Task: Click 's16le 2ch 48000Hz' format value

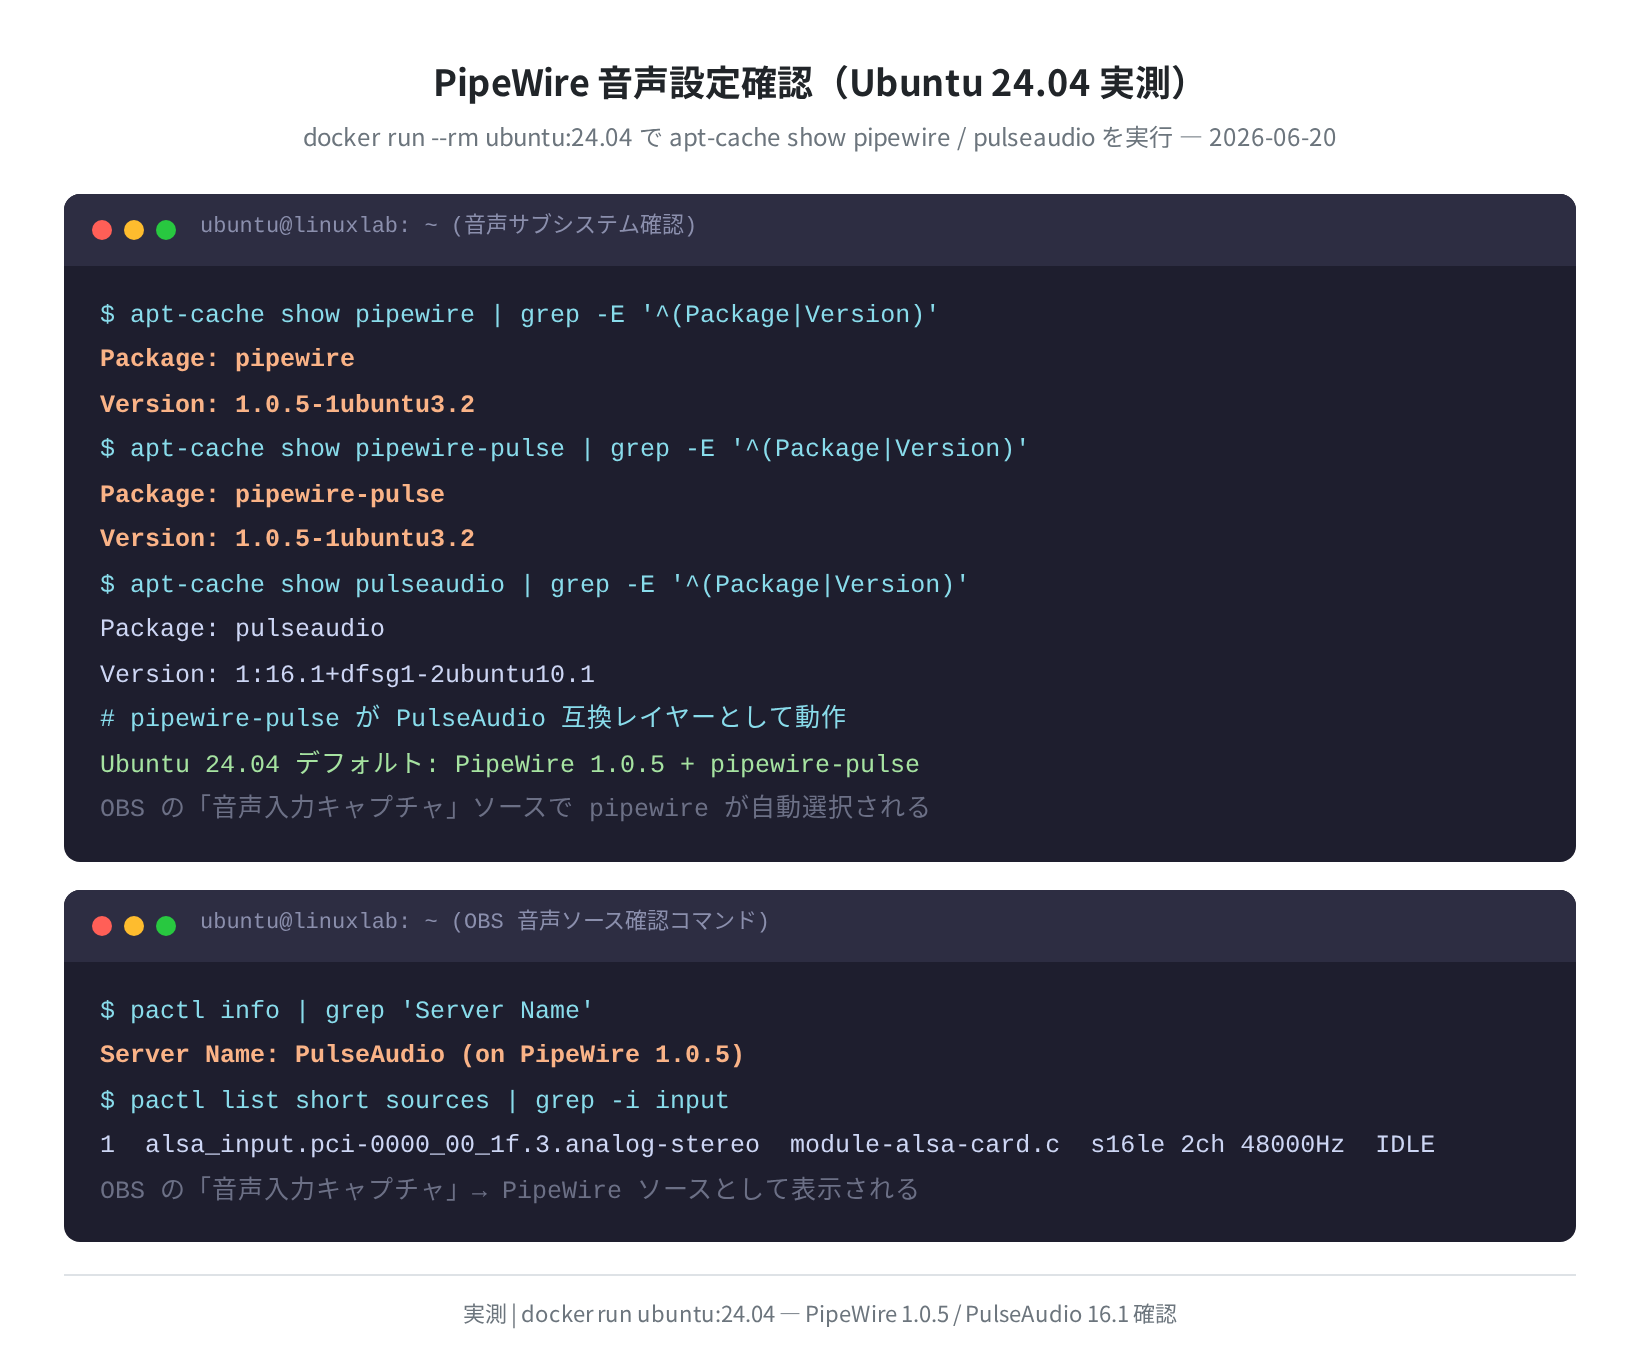Action: 1217,1145
